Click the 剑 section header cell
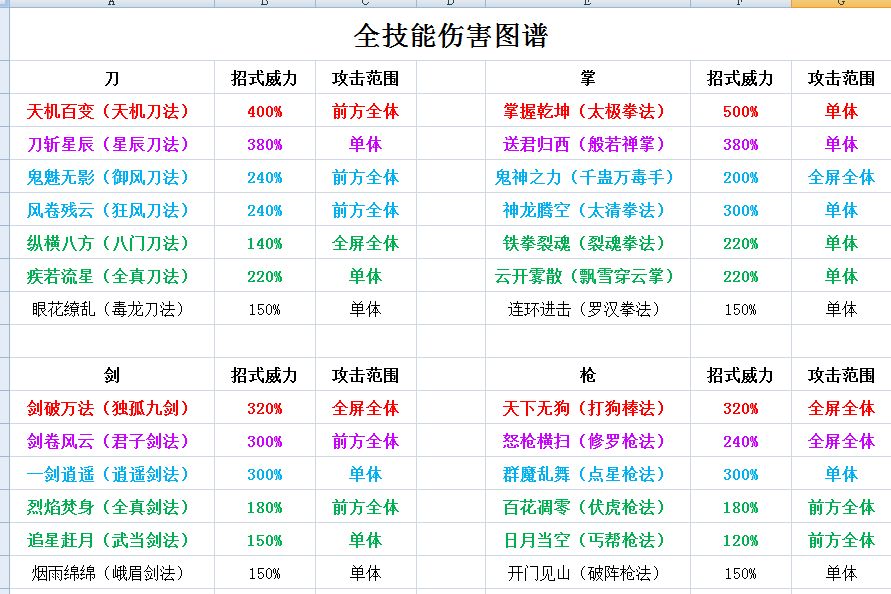Screen dimensions: 891x594 (112, 375)
